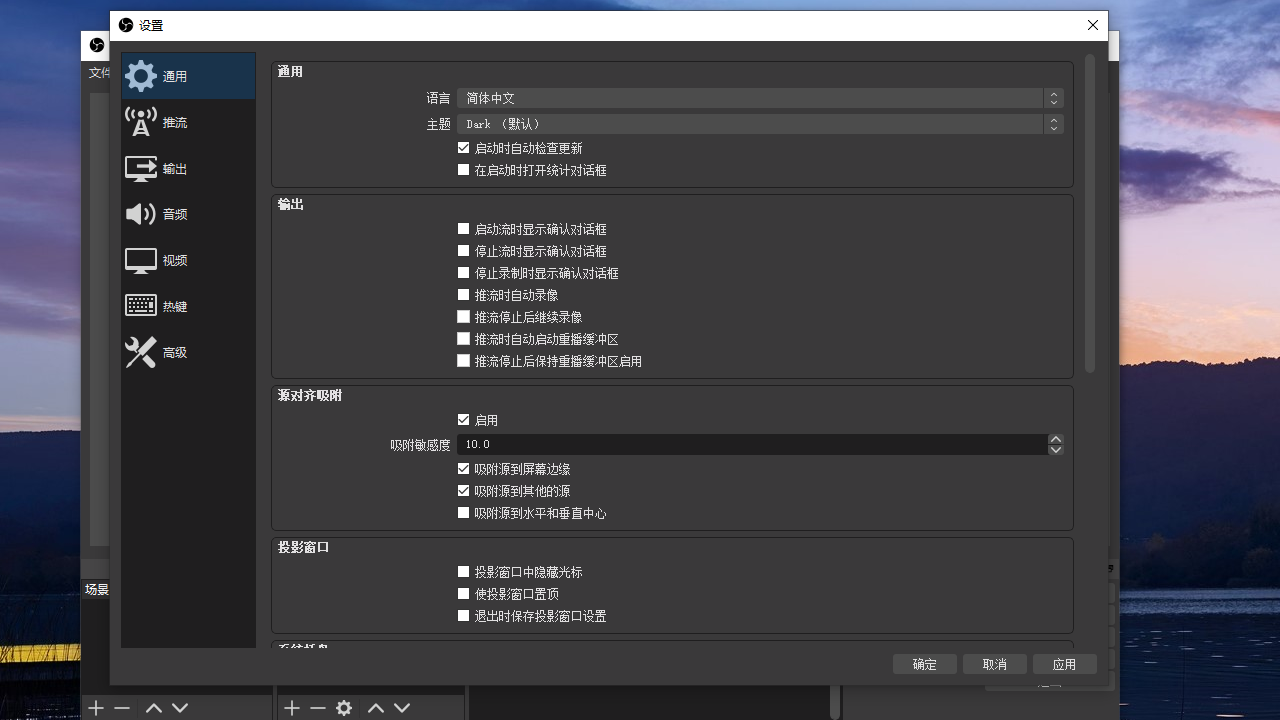The image size is (1280, 720).
Task: Move source down with the last bottom arrow
Action: click(x=402, y=708)
